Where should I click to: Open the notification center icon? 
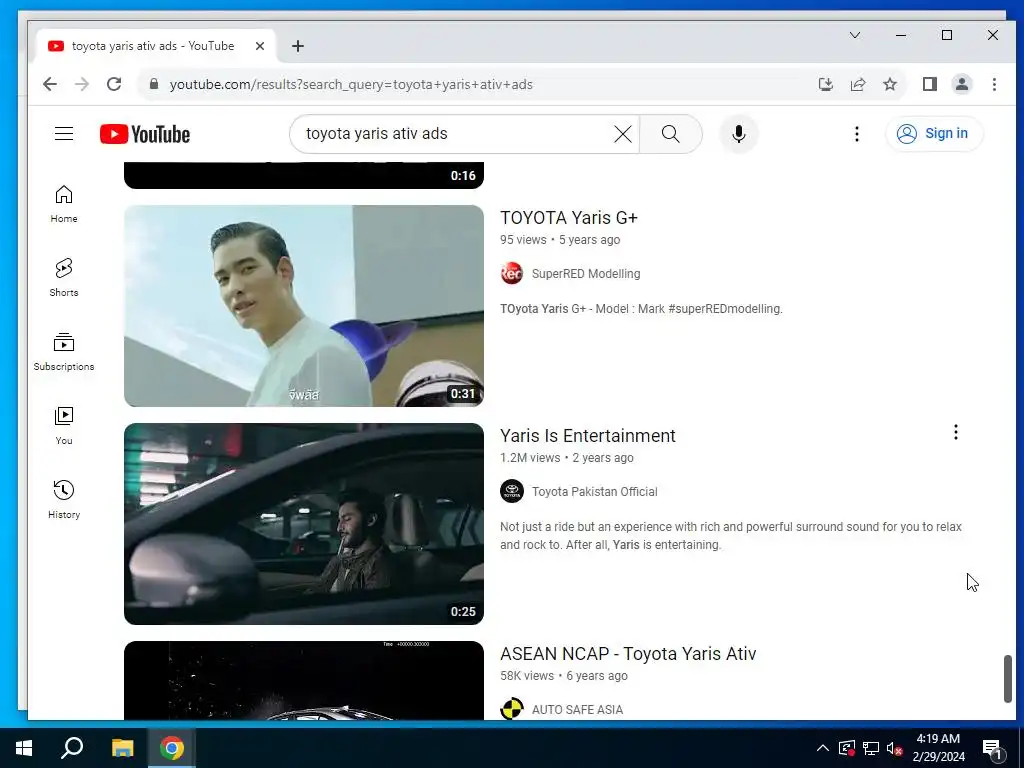click(992, 748)
